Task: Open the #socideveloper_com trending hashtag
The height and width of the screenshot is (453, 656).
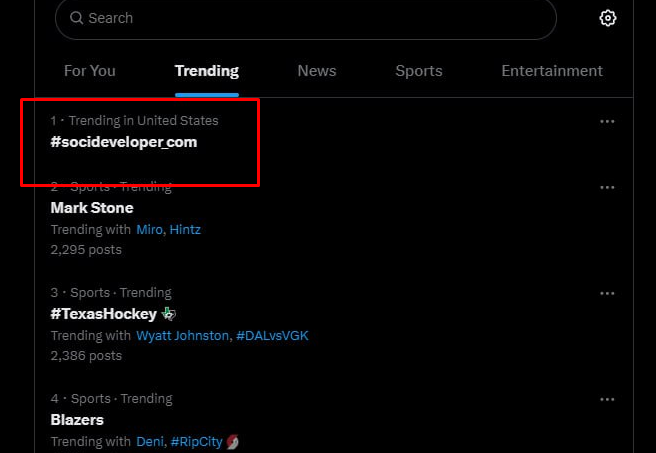Action: 123,142
